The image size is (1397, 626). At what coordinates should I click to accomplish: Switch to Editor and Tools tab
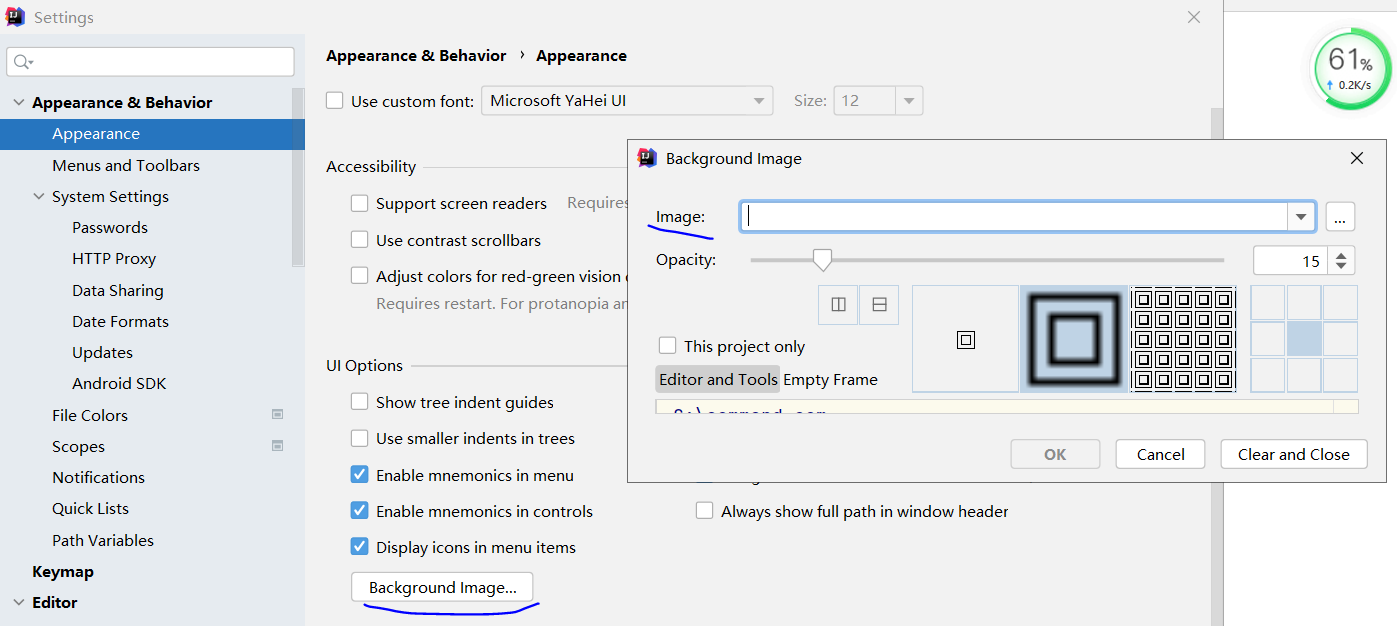coord(718,379)
